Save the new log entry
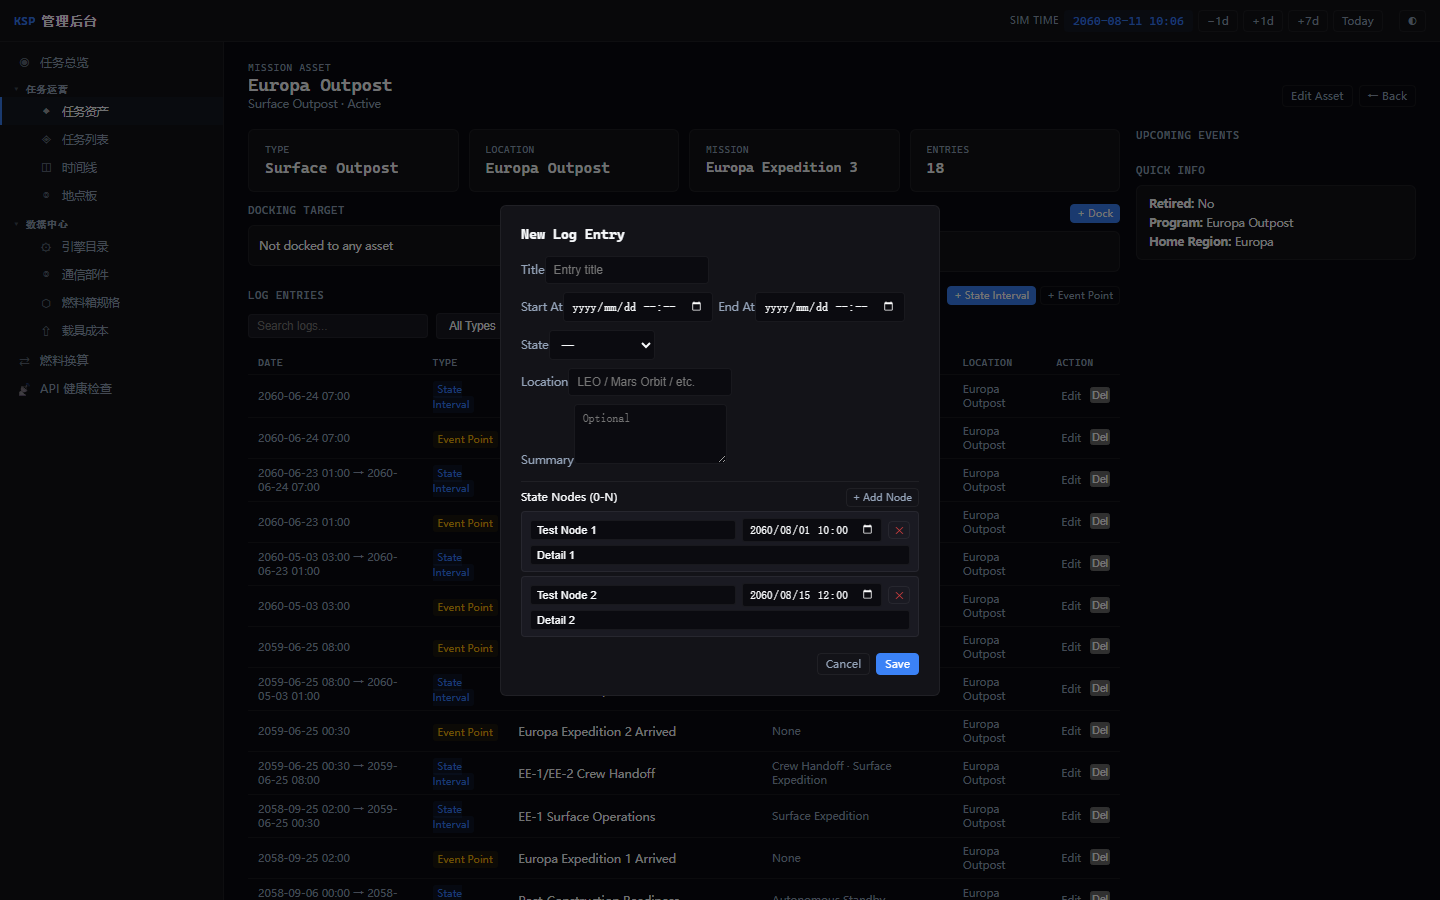Screen dimensions: 1440x900 click(x=897, y=664)
